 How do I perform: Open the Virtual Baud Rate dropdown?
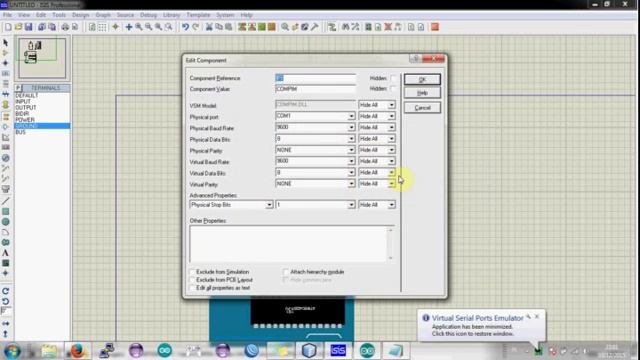click(x=351, y=161)
